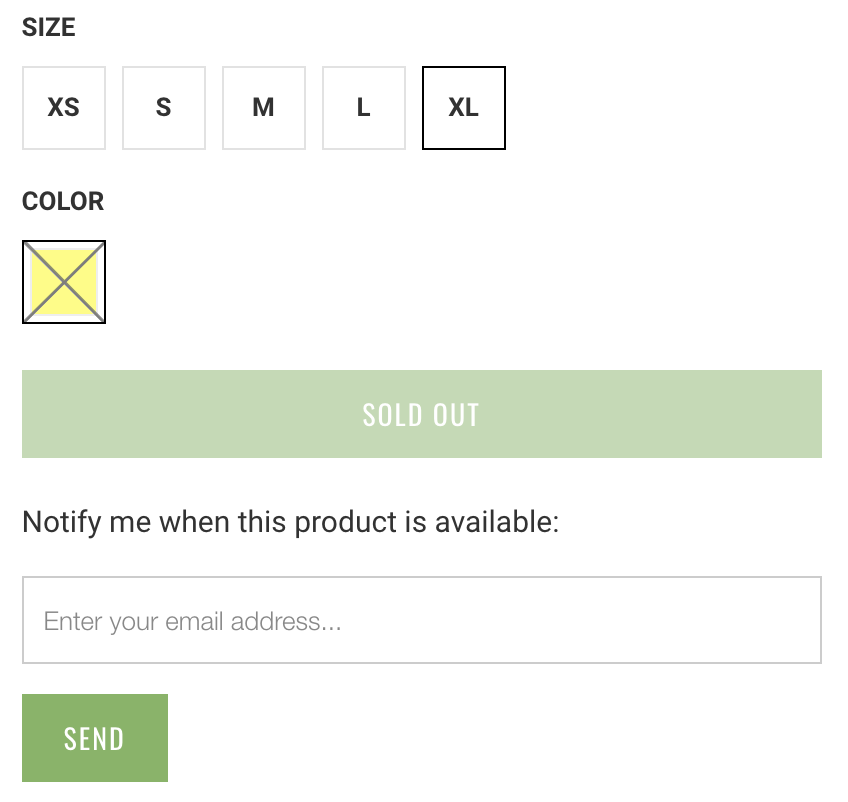Pick size L
The image size is (848, 802).
(364, 108)
